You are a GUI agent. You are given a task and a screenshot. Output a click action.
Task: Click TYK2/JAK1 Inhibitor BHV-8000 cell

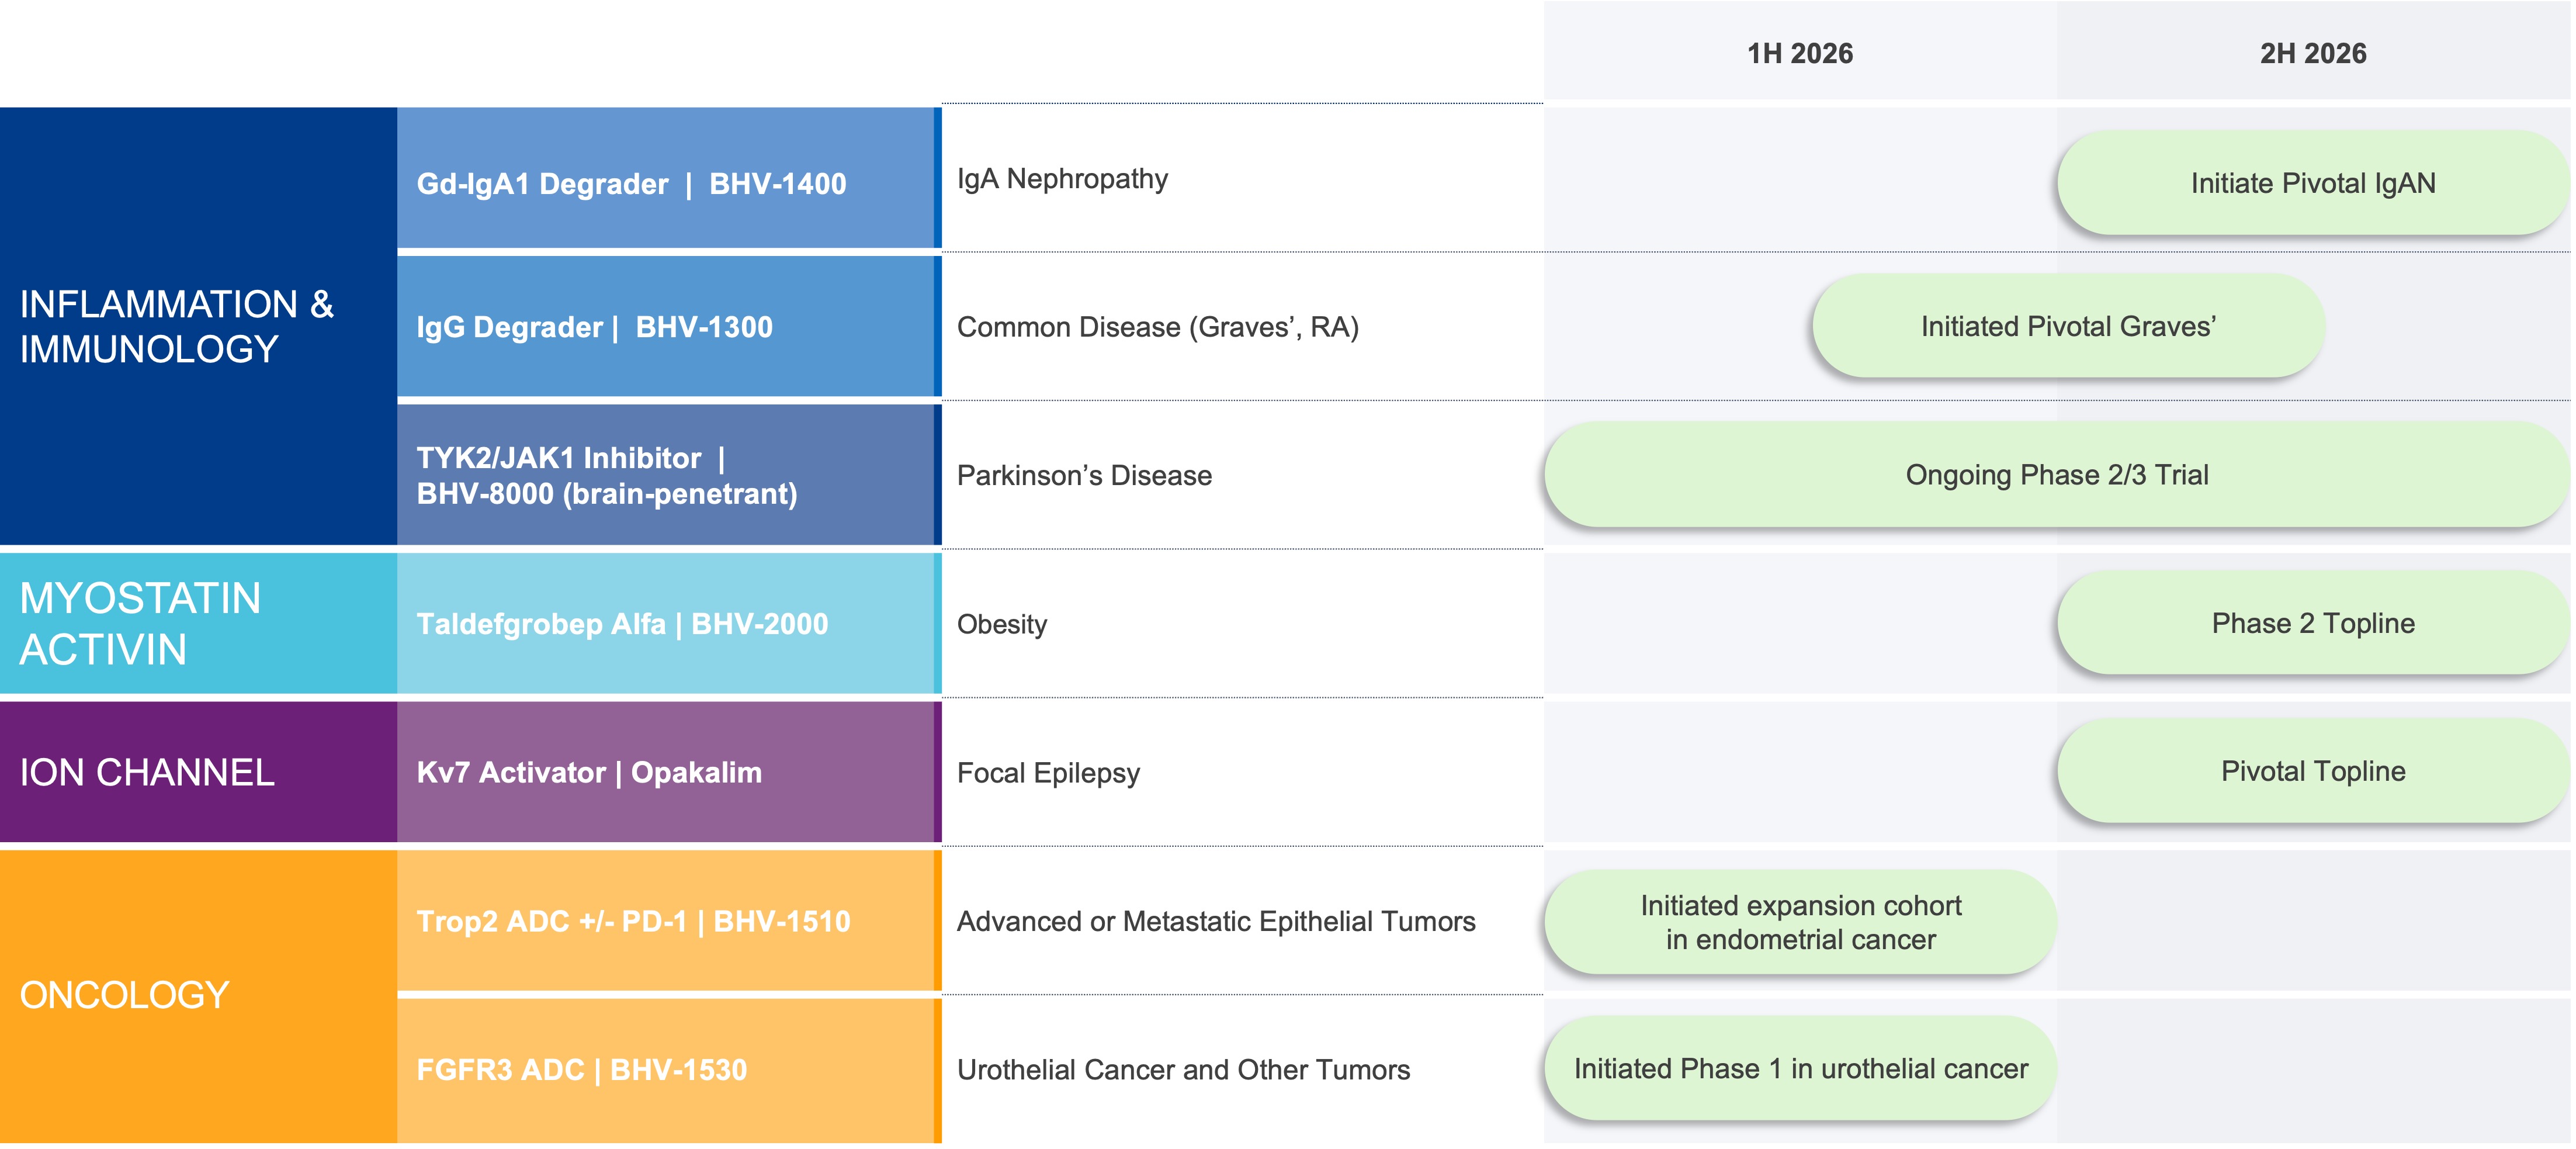pos(669,475)
